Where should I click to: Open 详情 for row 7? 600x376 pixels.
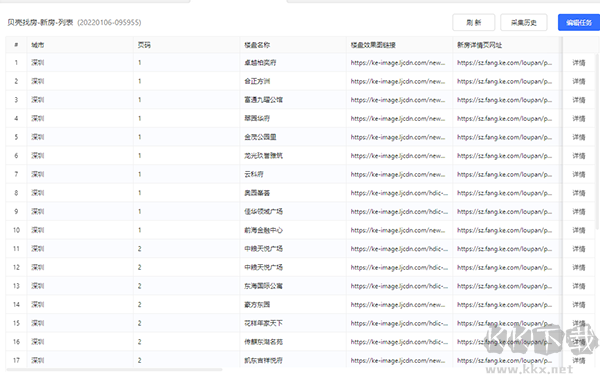pos(579,174)
